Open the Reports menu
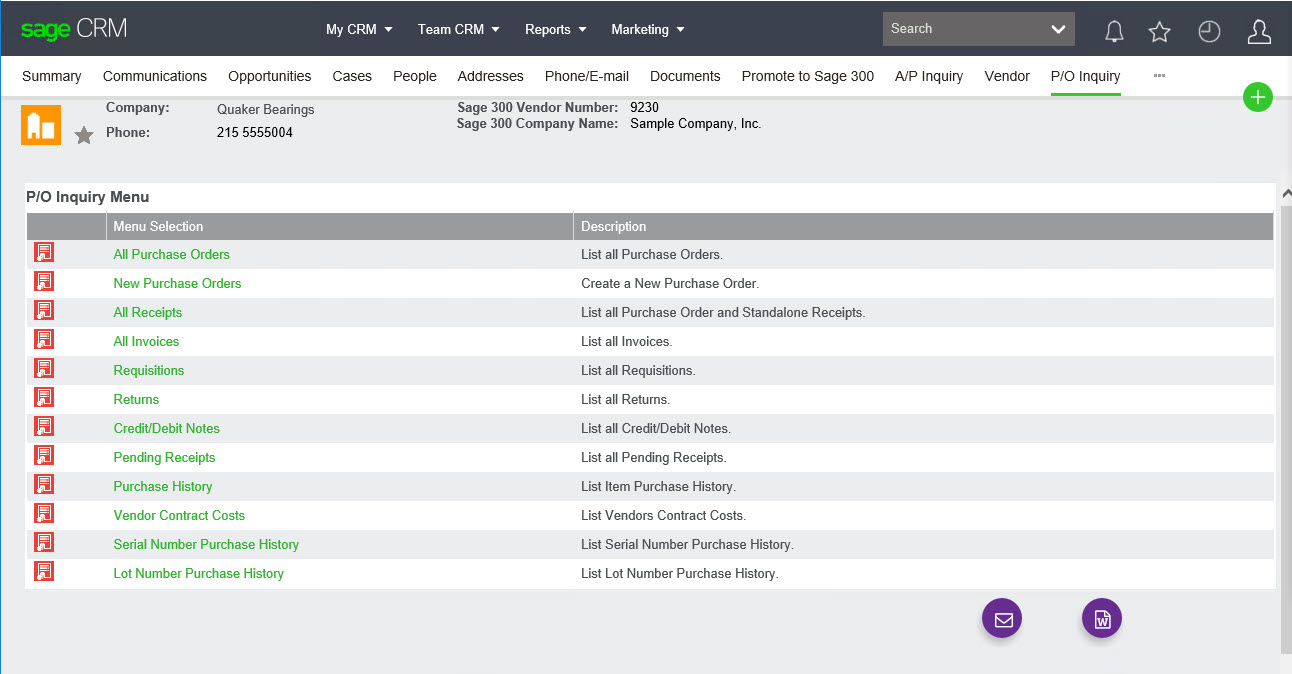Screen dimensions: 1292x674 tap(555, 30)
